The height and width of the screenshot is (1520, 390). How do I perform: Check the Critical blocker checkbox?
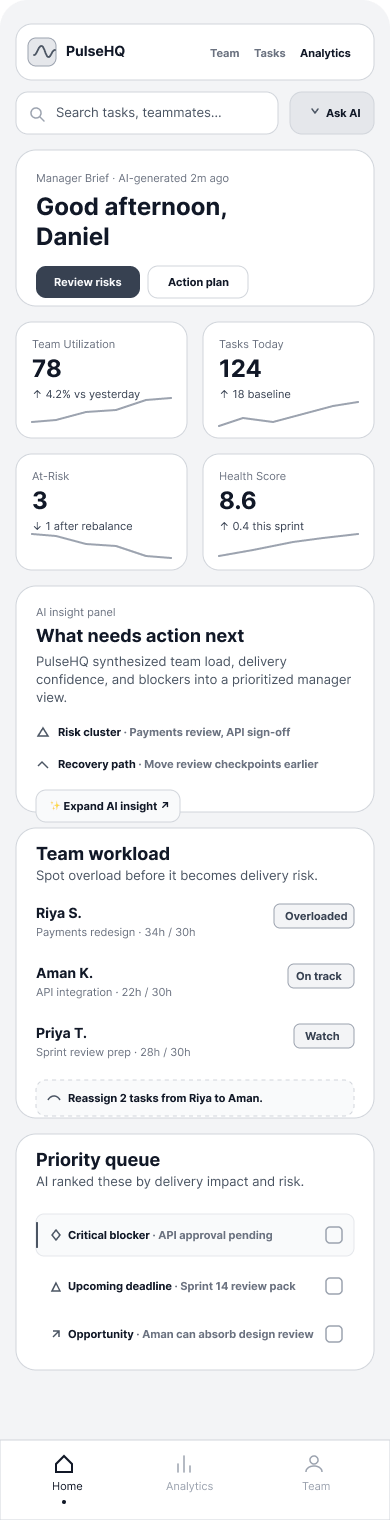334,1235
